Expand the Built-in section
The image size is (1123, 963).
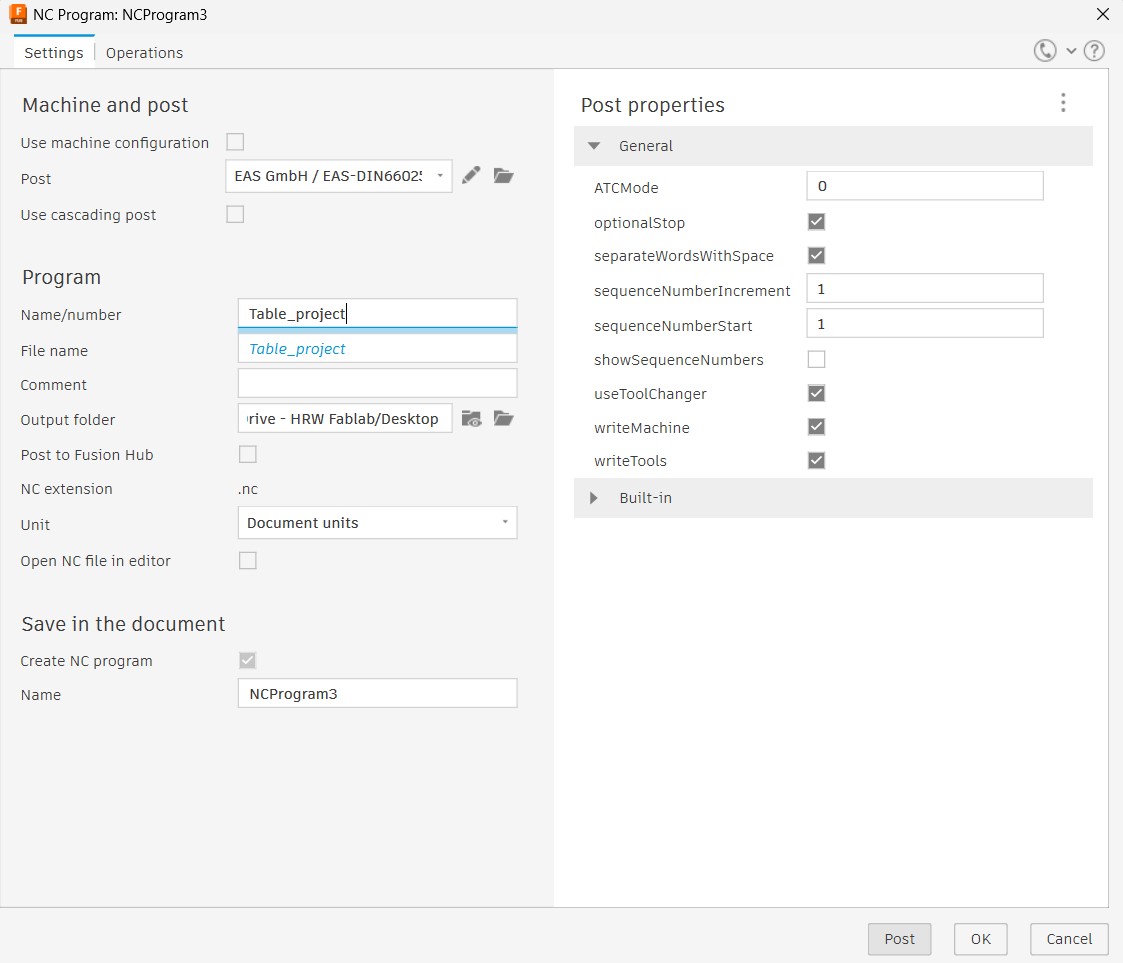[x=594, y=498]
